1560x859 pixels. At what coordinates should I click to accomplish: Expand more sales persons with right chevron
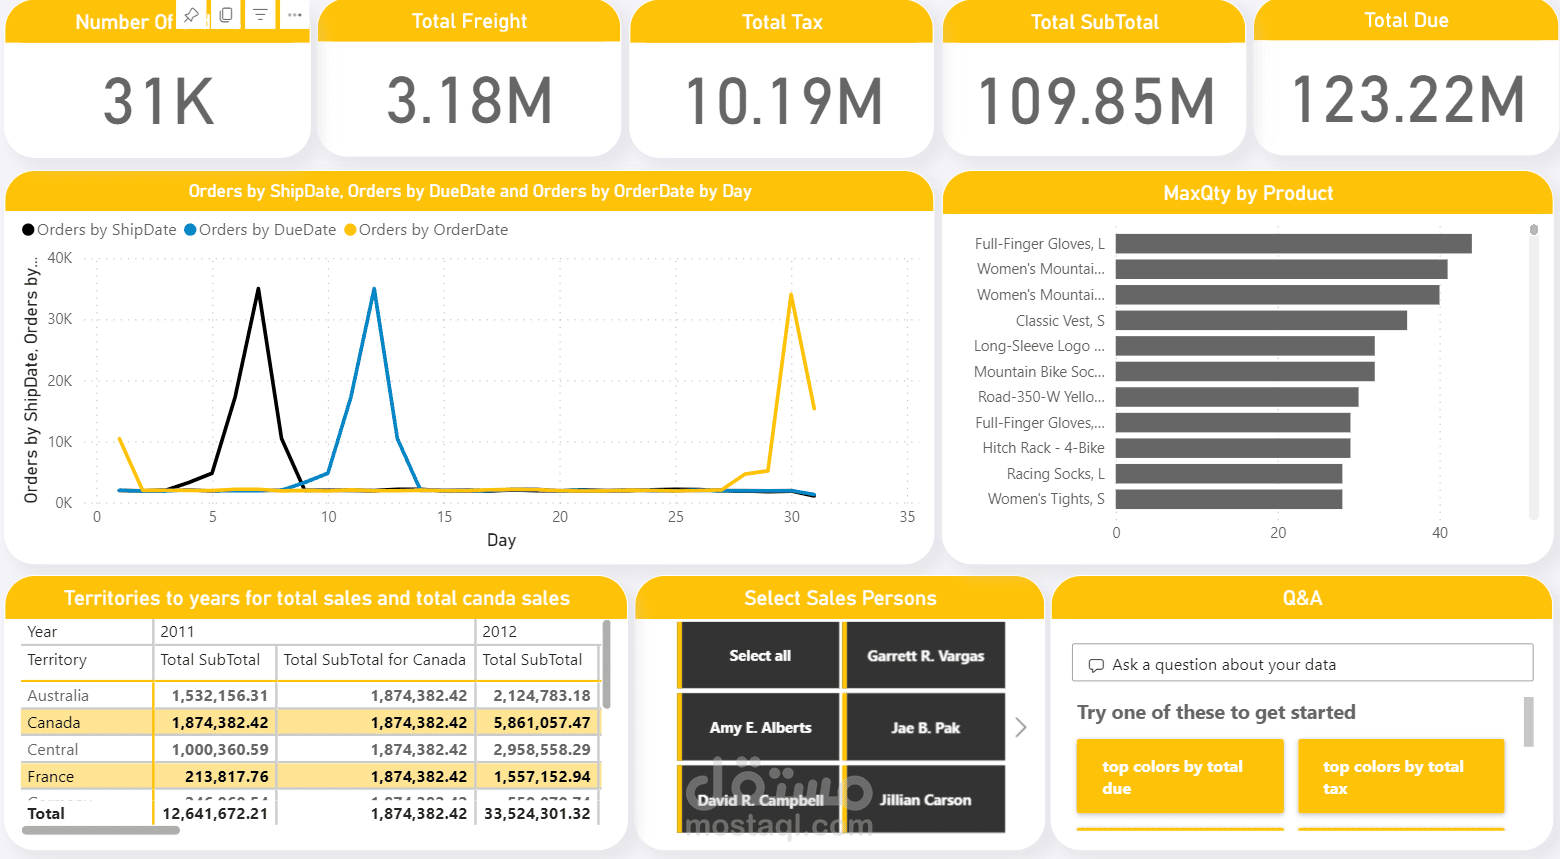click(1020, 727)
